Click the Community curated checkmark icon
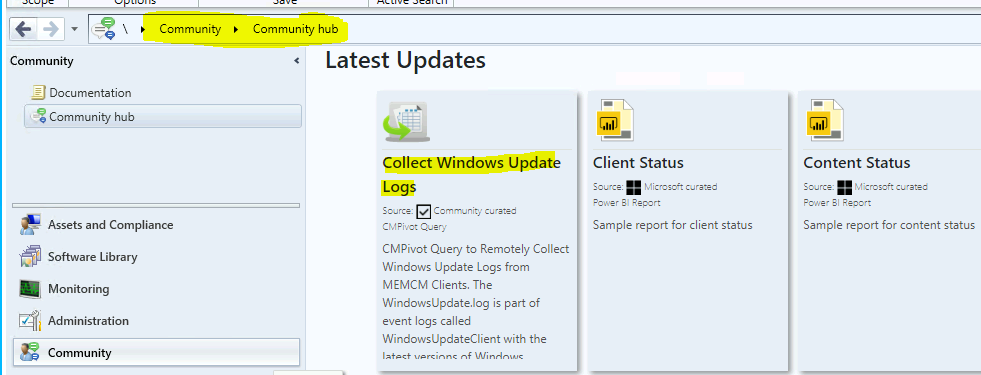Viewport: 981px width, 375px height. 424,211
